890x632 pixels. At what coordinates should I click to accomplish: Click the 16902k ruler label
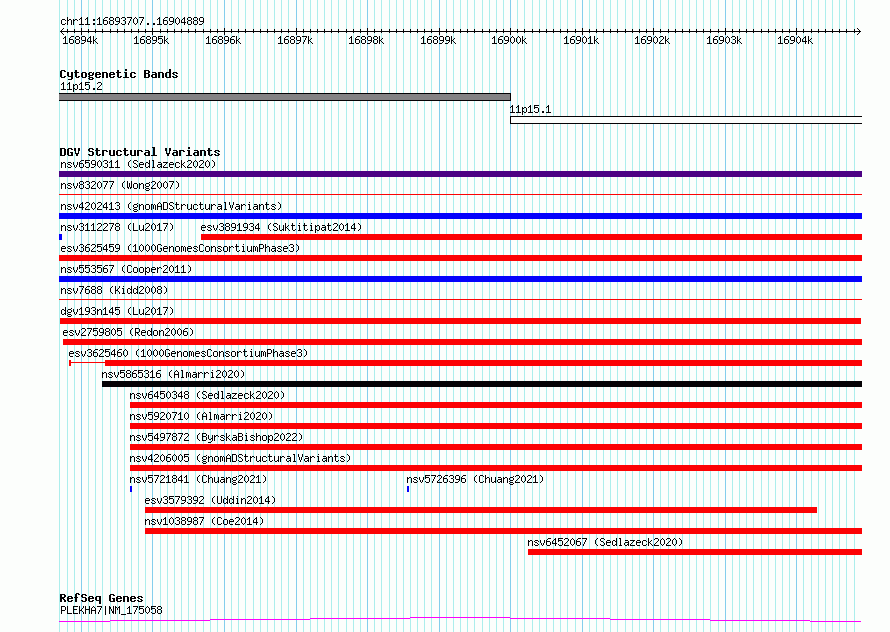(652, 40)
